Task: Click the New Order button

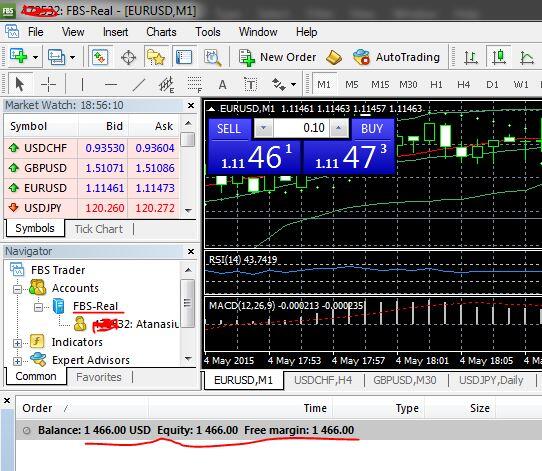Action: [278, 57]
